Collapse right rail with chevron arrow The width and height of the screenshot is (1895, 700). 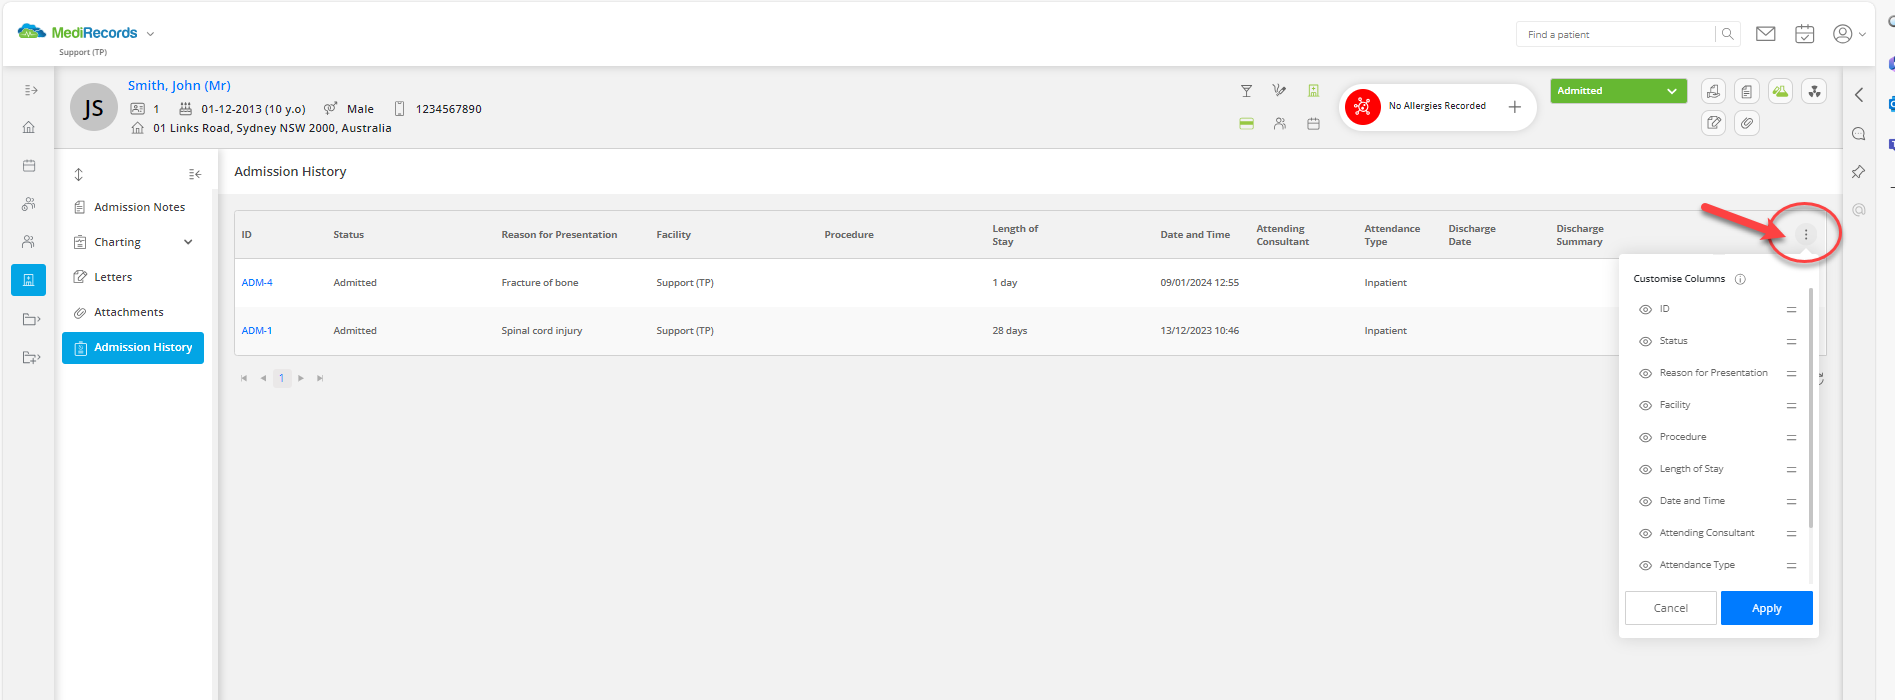[x=1859, y=95]
